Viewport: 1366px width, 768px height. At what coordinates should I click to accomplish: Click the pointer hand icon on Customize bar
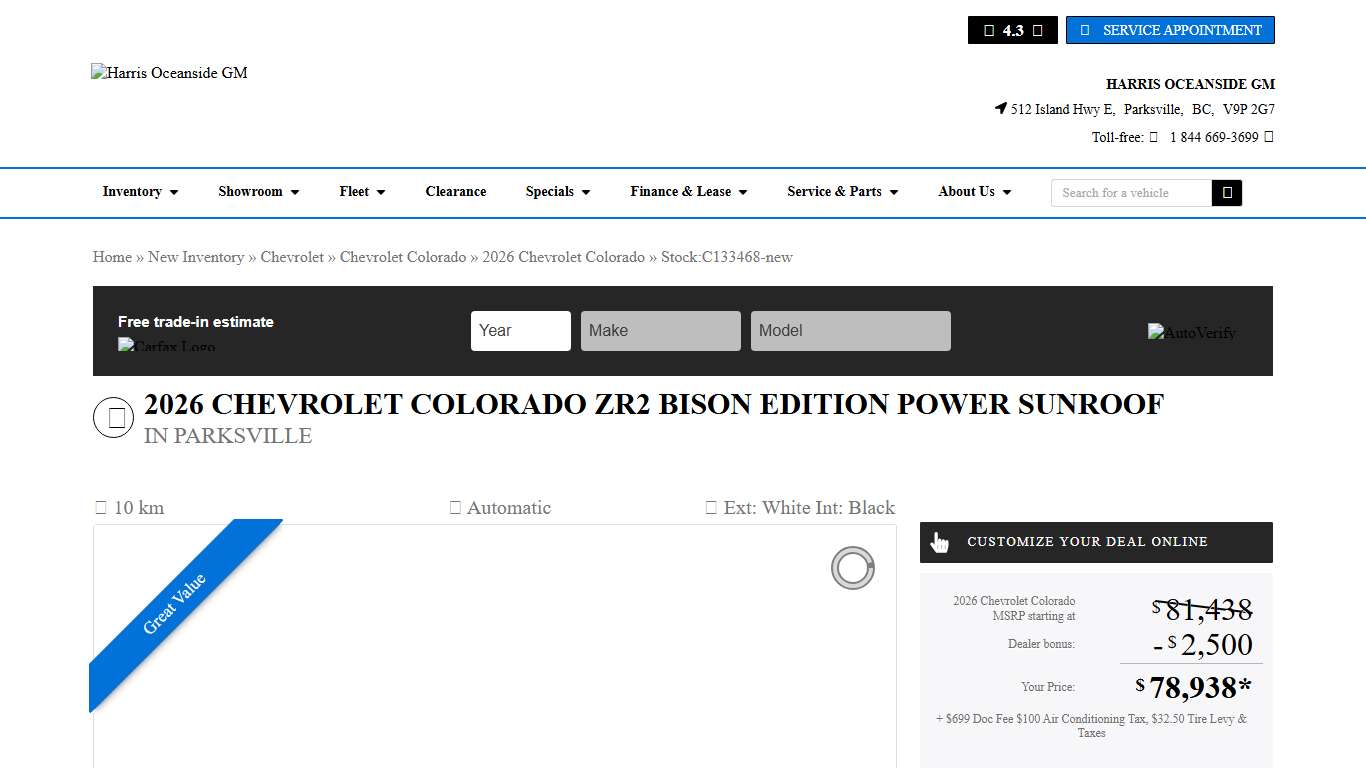click(x=940, y=542)
